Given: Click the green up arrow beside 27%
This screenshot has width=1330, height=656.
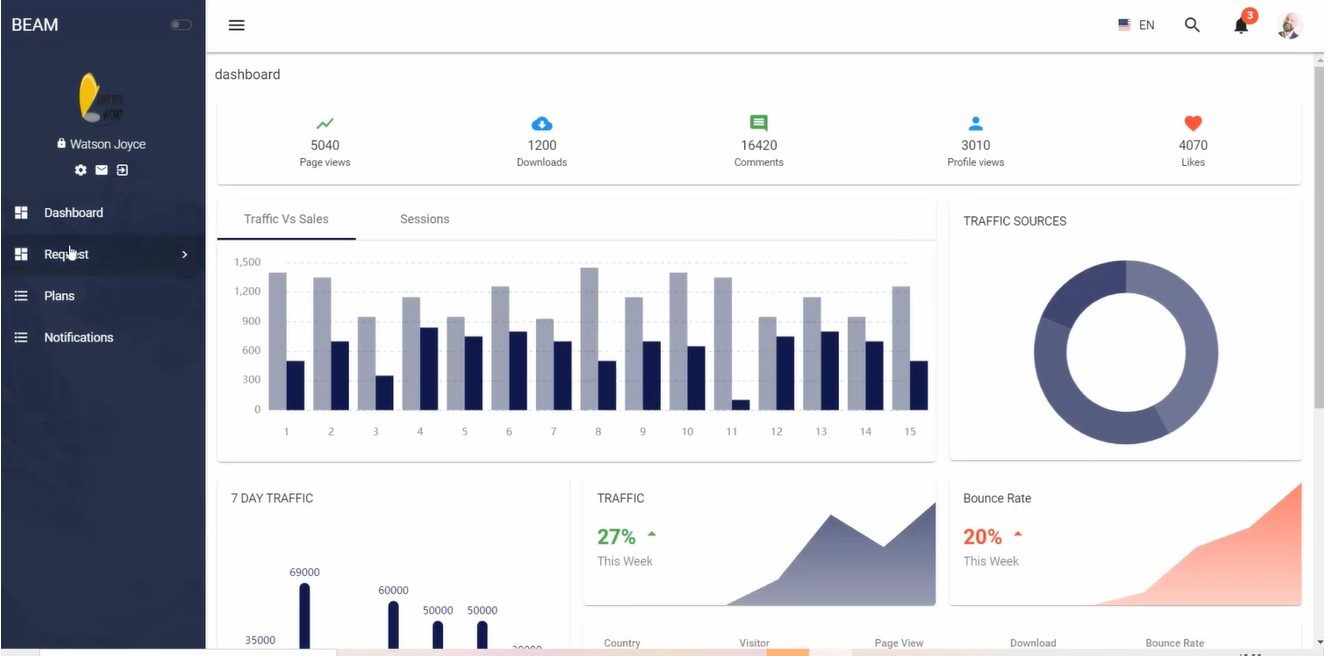Looking at the screenshot, I should tap(652, 534).
